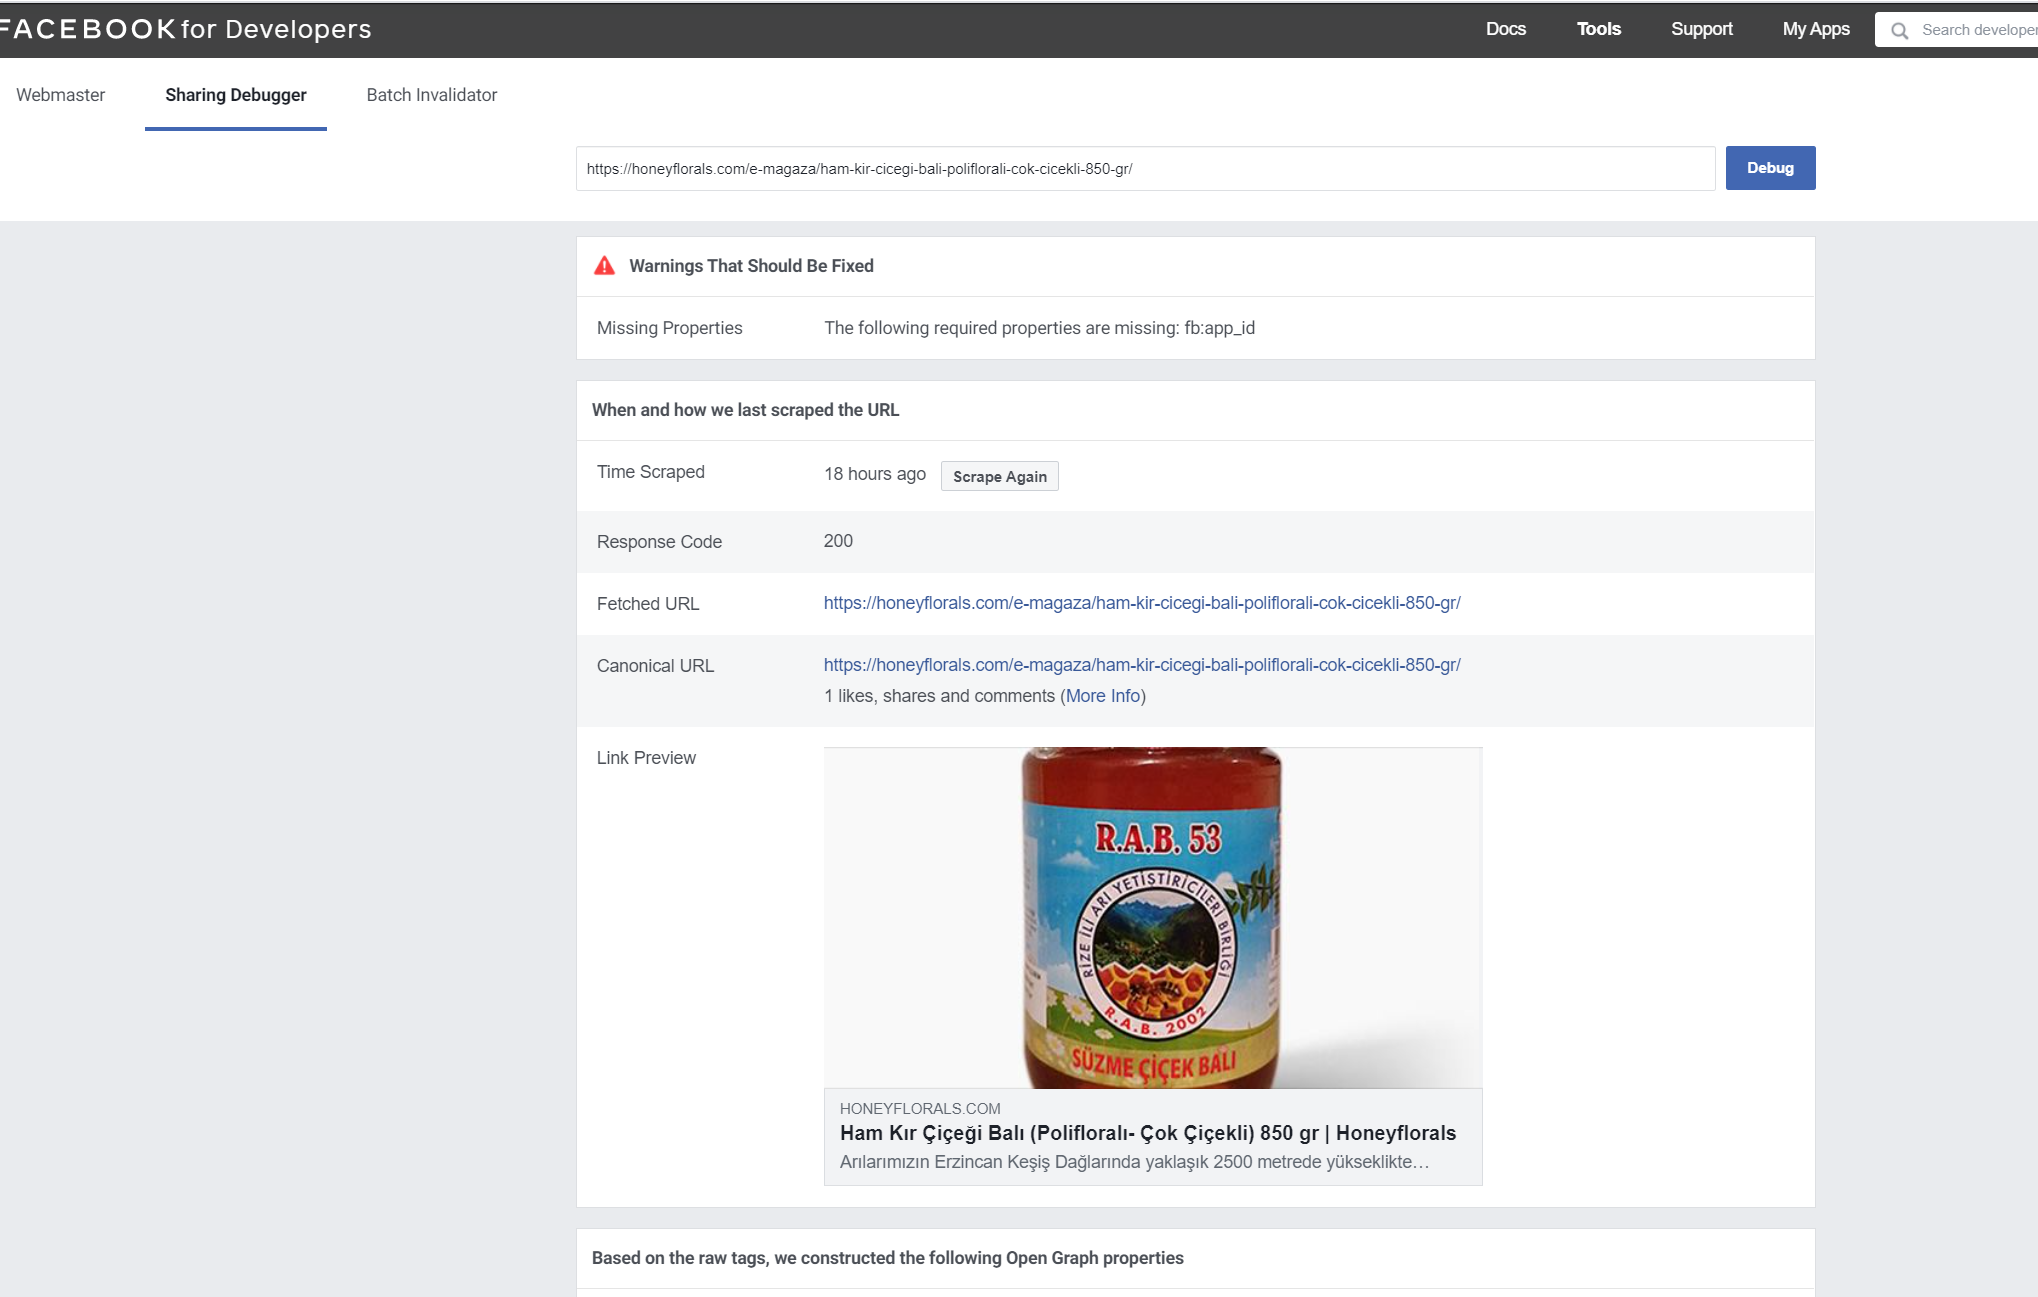Screen dimensions: 2038x1297
Task: Click the search magnifier icon
Action: pyautogui.click(x=1899, y=30)
